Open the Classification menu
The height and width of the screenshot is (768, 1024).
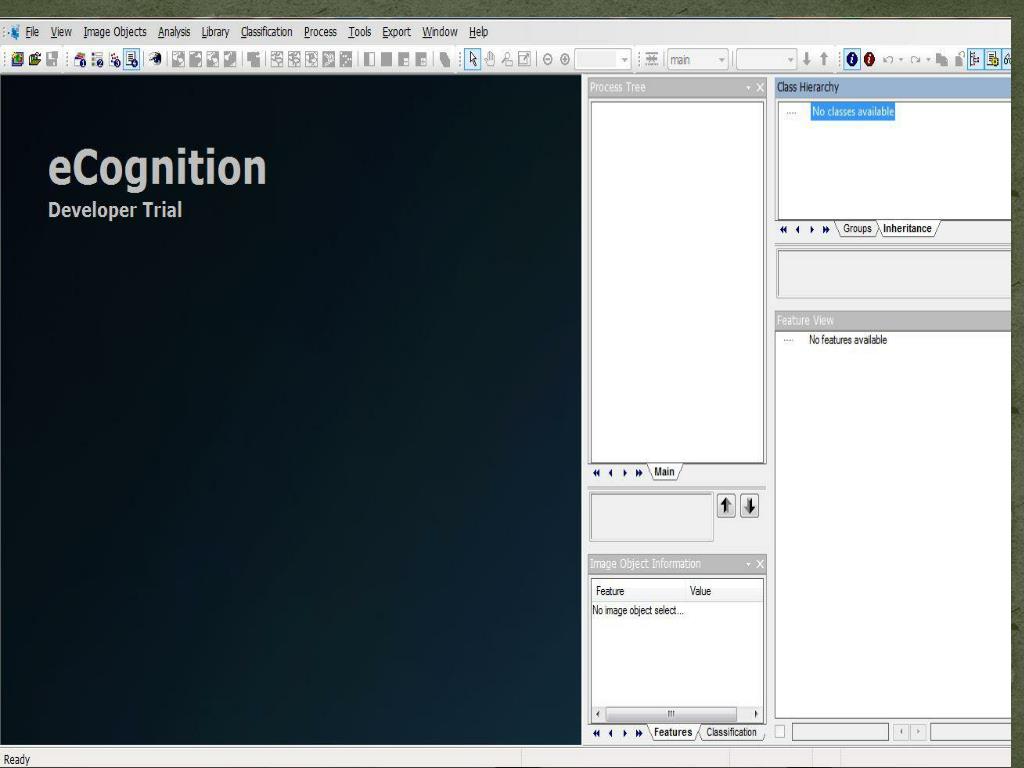tap(266, 31)
